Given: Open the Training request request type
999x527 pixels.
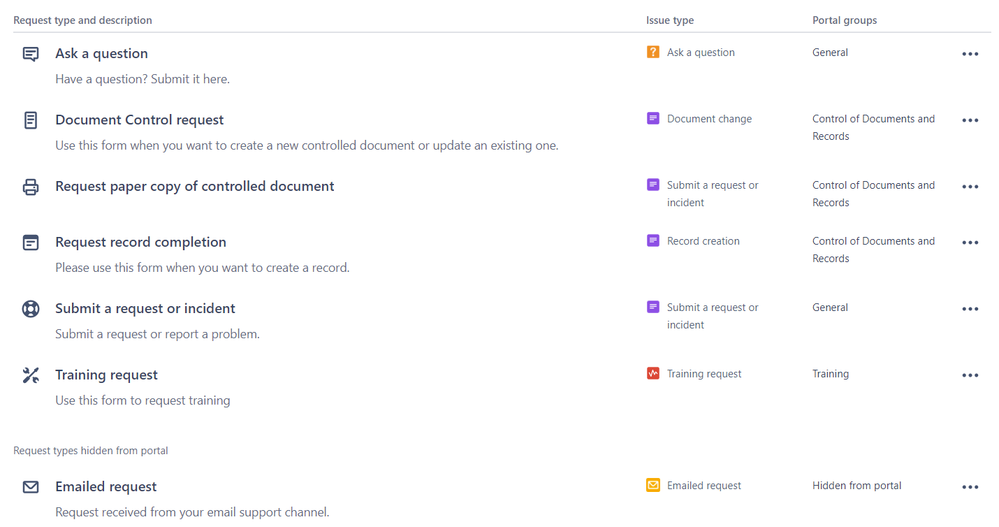Looking at the screenshot, I should 106,375.
